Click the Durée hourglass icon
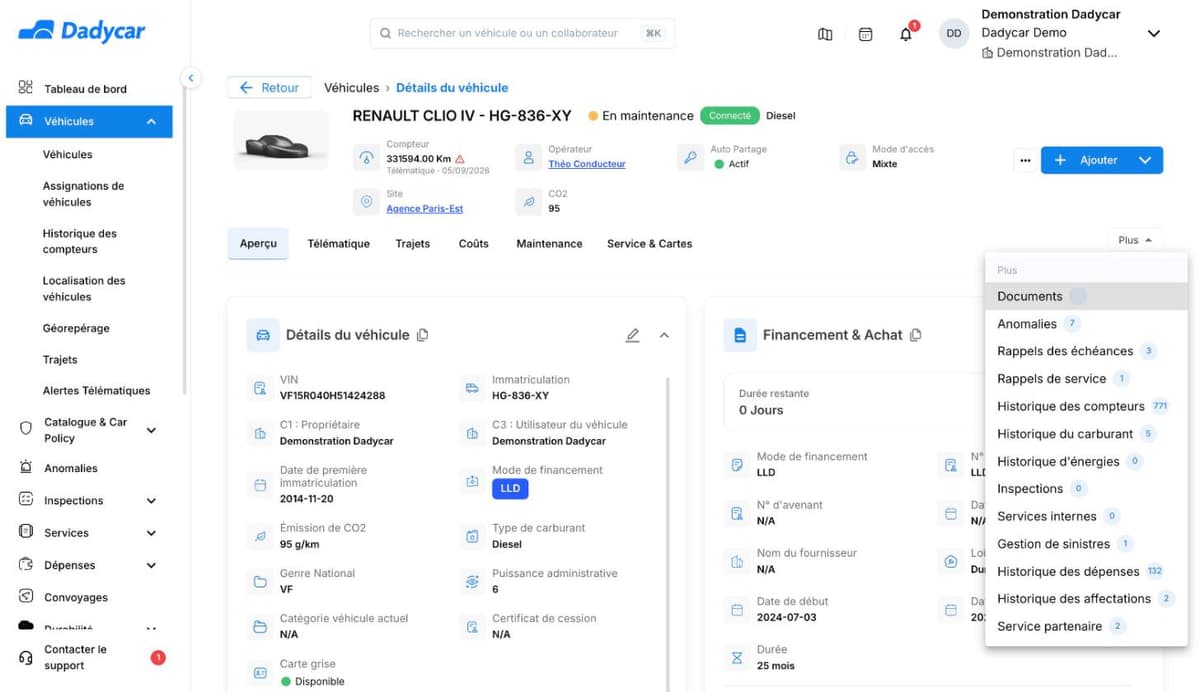The height and width of the screenshot is (692, 1200). [x=737, y=657]
